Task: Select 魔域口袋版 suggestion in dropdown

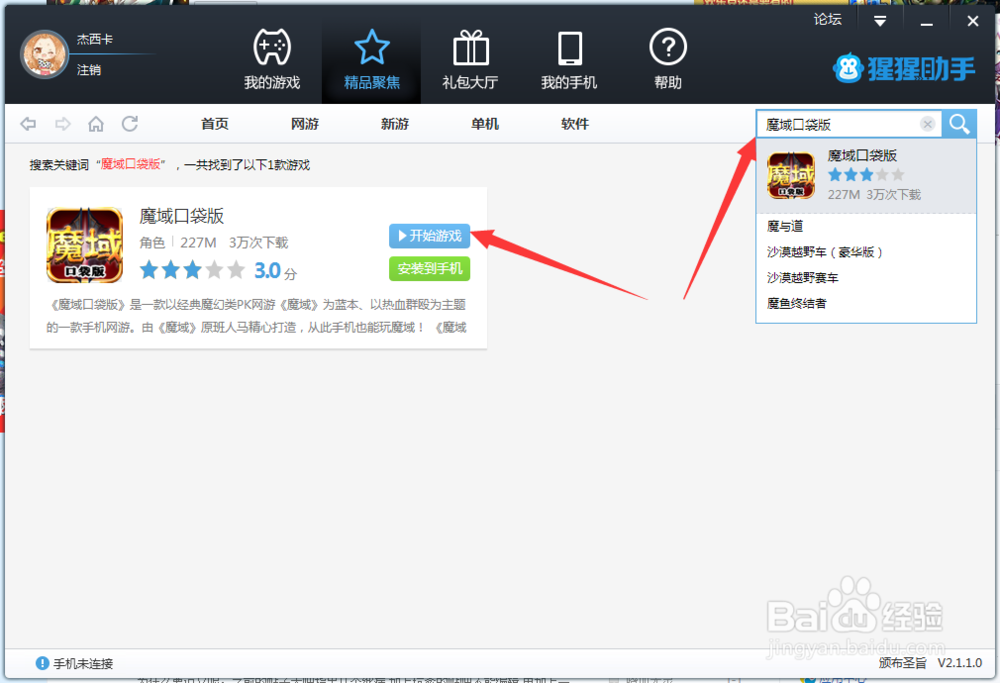Action: tap(866, 175)
